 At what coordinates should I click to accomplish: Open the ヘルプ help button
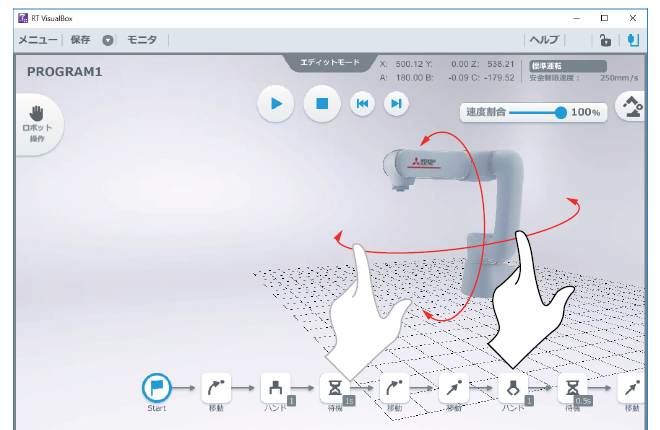[544, 40]
